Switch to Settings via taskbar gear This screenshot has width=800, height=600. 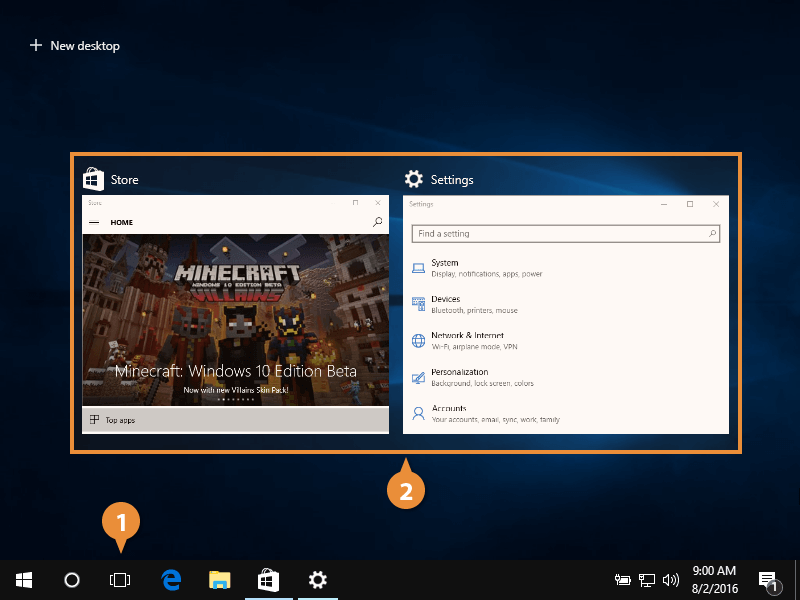tap(317, 580)
